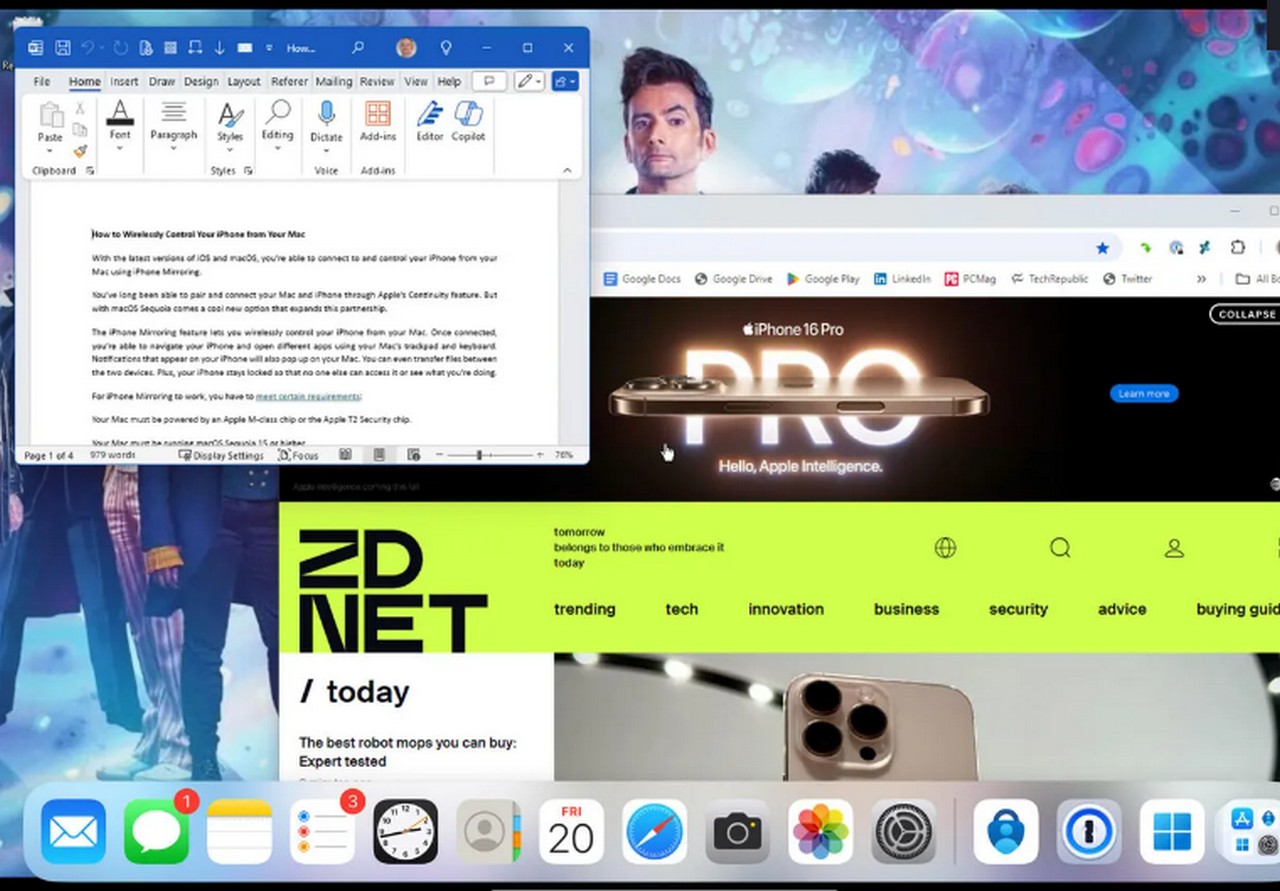Click the Display Settings status bar item

pyautogui.click(x=221, y=455)
